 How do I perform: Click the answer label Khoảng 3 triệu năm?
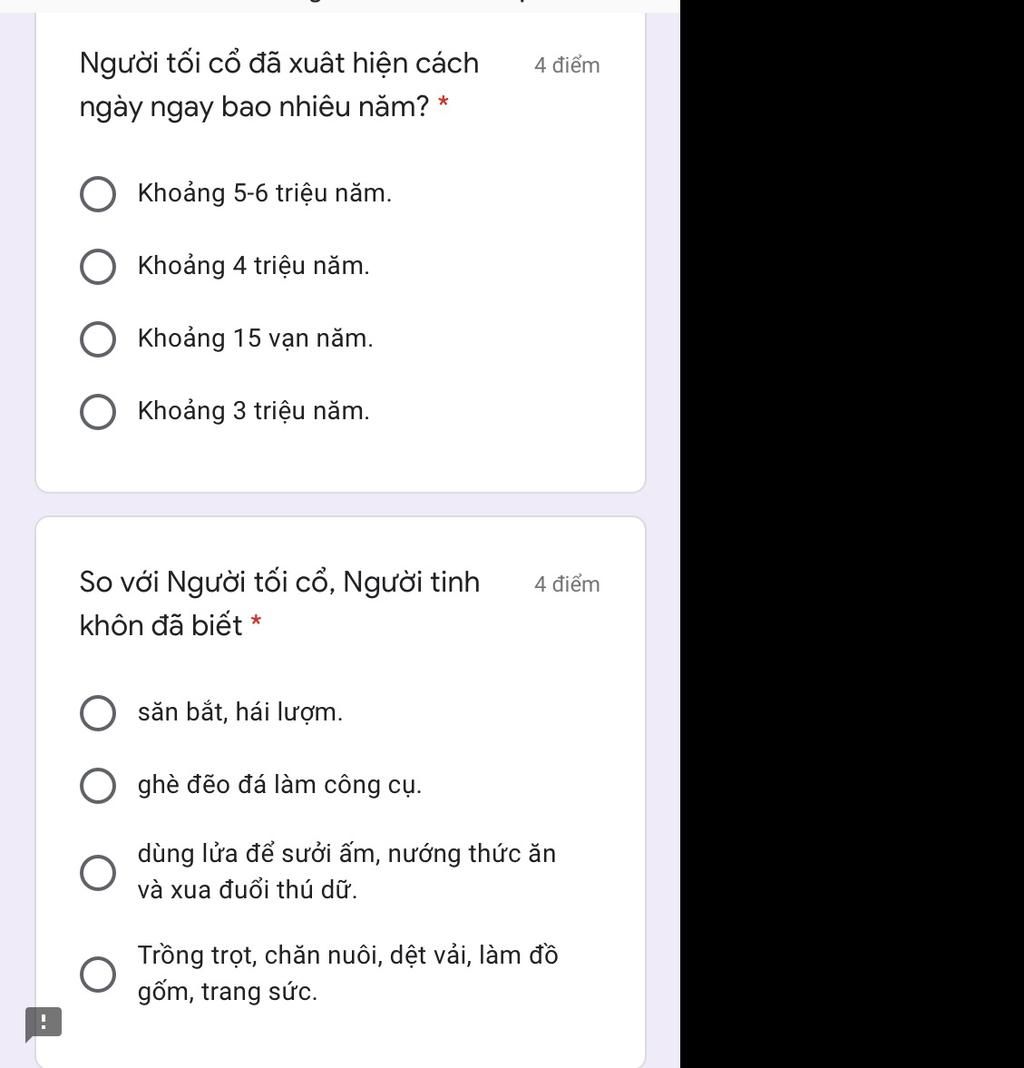point(253,411)
